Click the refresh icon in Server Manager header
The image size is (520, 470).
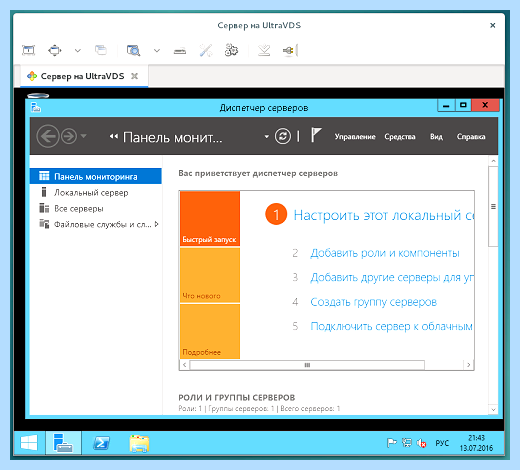(283, 136)
